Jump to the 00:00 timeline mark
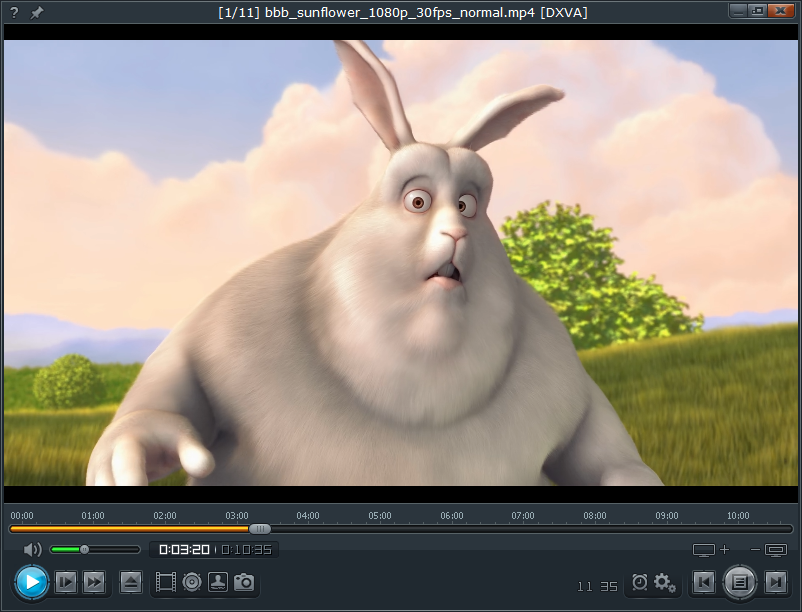Screen dimensions: 802x612 [22, 515]
